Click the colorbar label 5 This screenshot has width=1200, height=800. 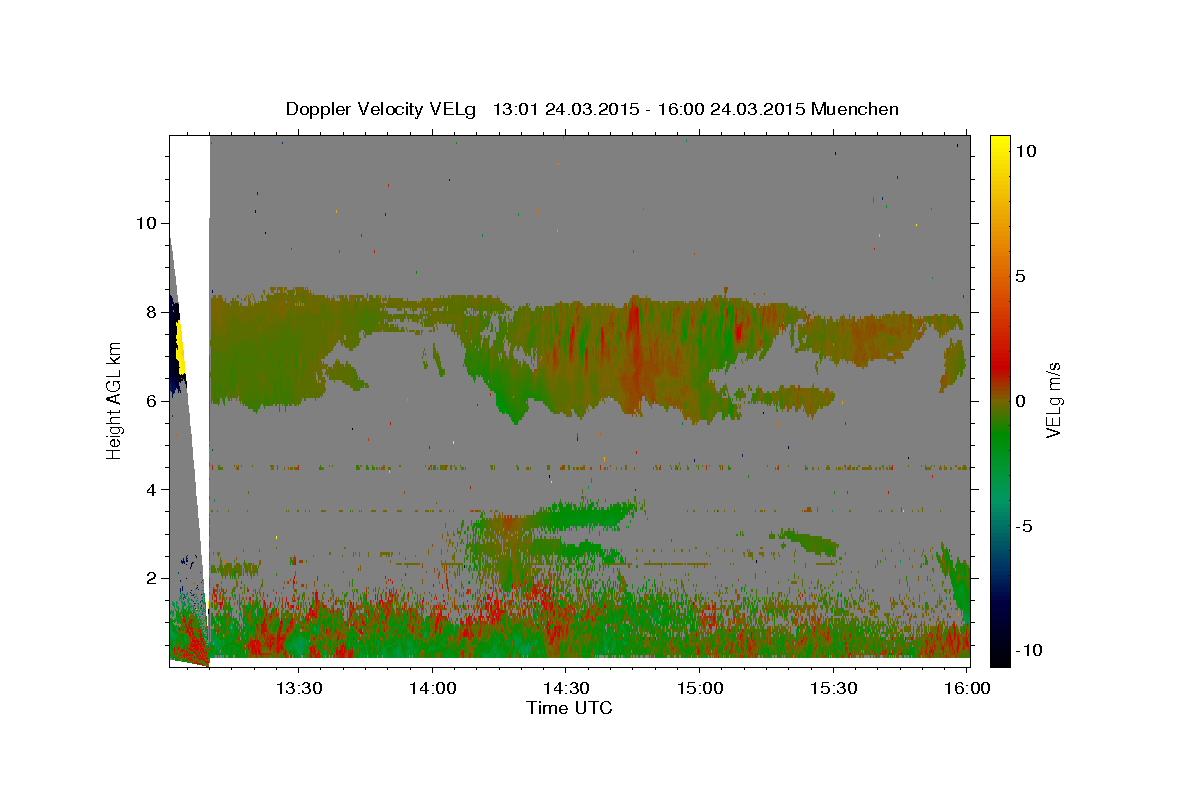pos(1020,276)
